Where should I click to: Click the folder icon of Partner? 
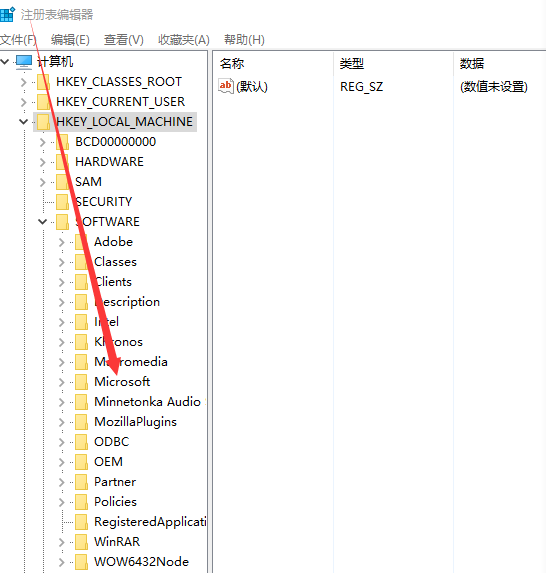[81, 482]
